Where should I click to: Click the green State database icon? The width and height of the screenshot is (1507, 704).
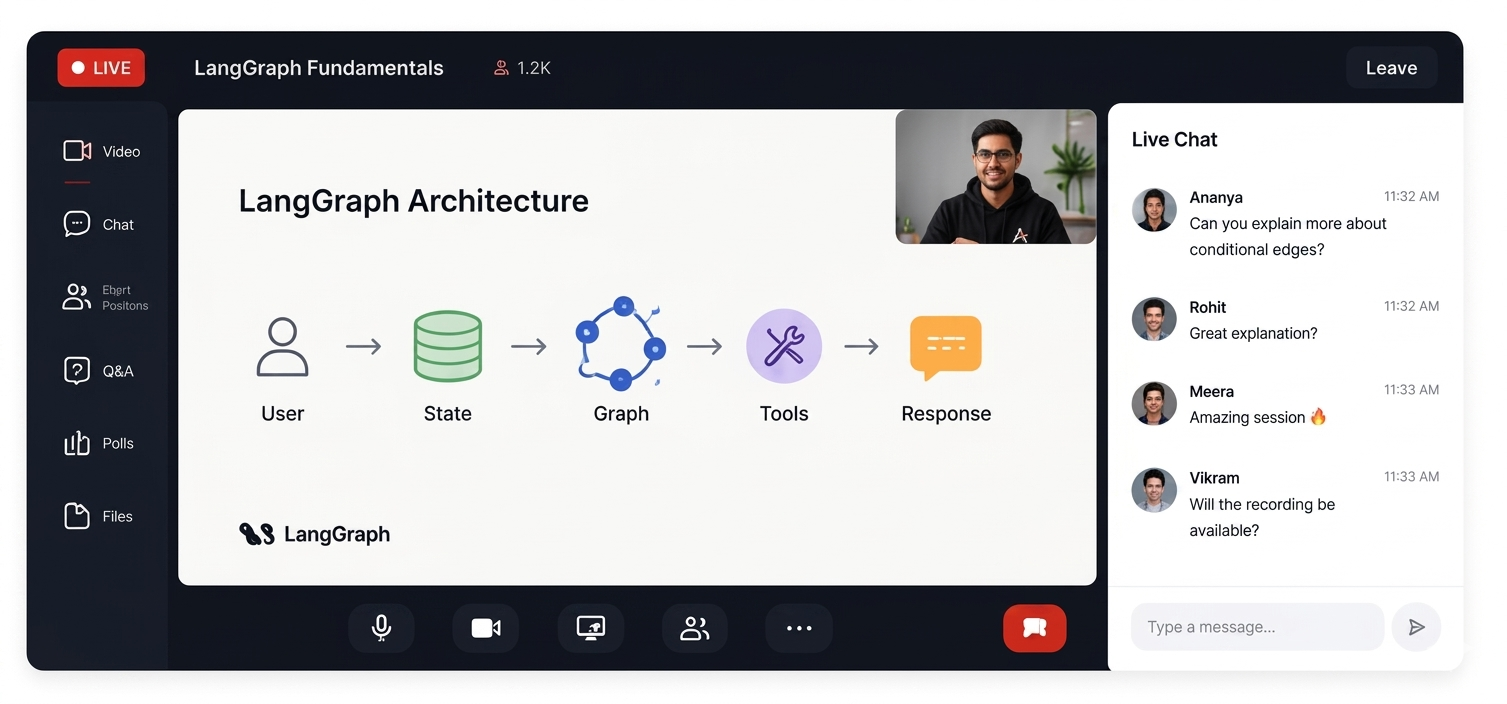click(x=448, y=346)
